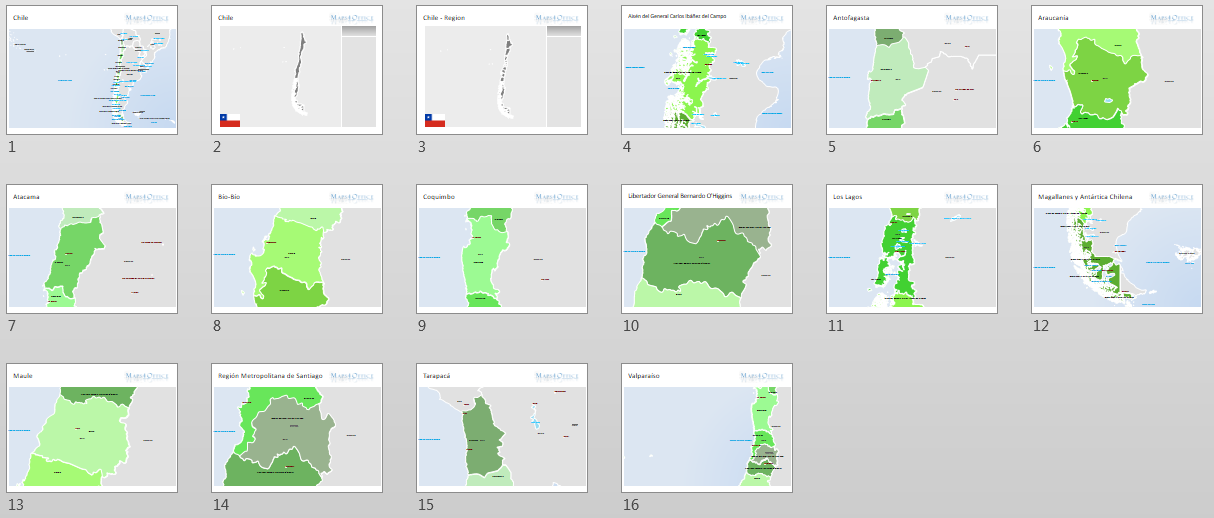Select Región Metropolitana de Santiago slide

(297, 428)
